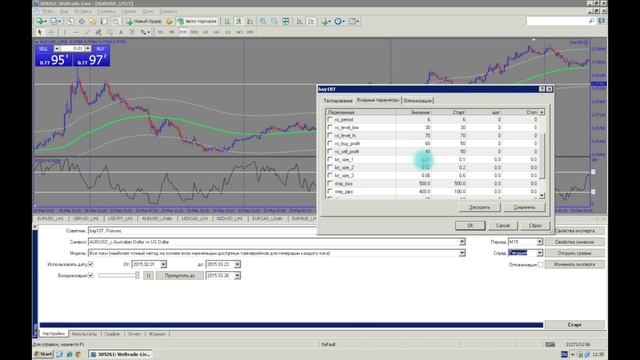This screenshot has width=640, height=360.
Task: Toggle the Navigator panel icon
Action: tap(93, 21)
